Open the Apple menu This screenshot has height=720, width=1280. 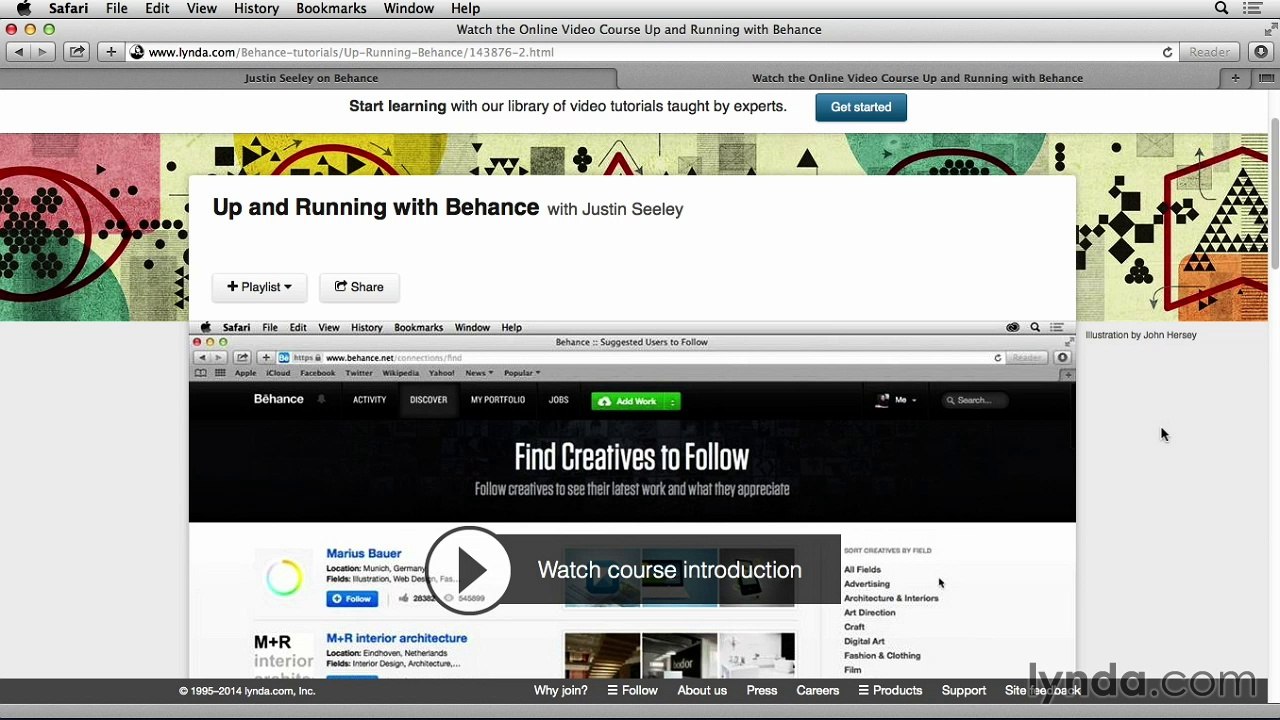pos(23,8)
